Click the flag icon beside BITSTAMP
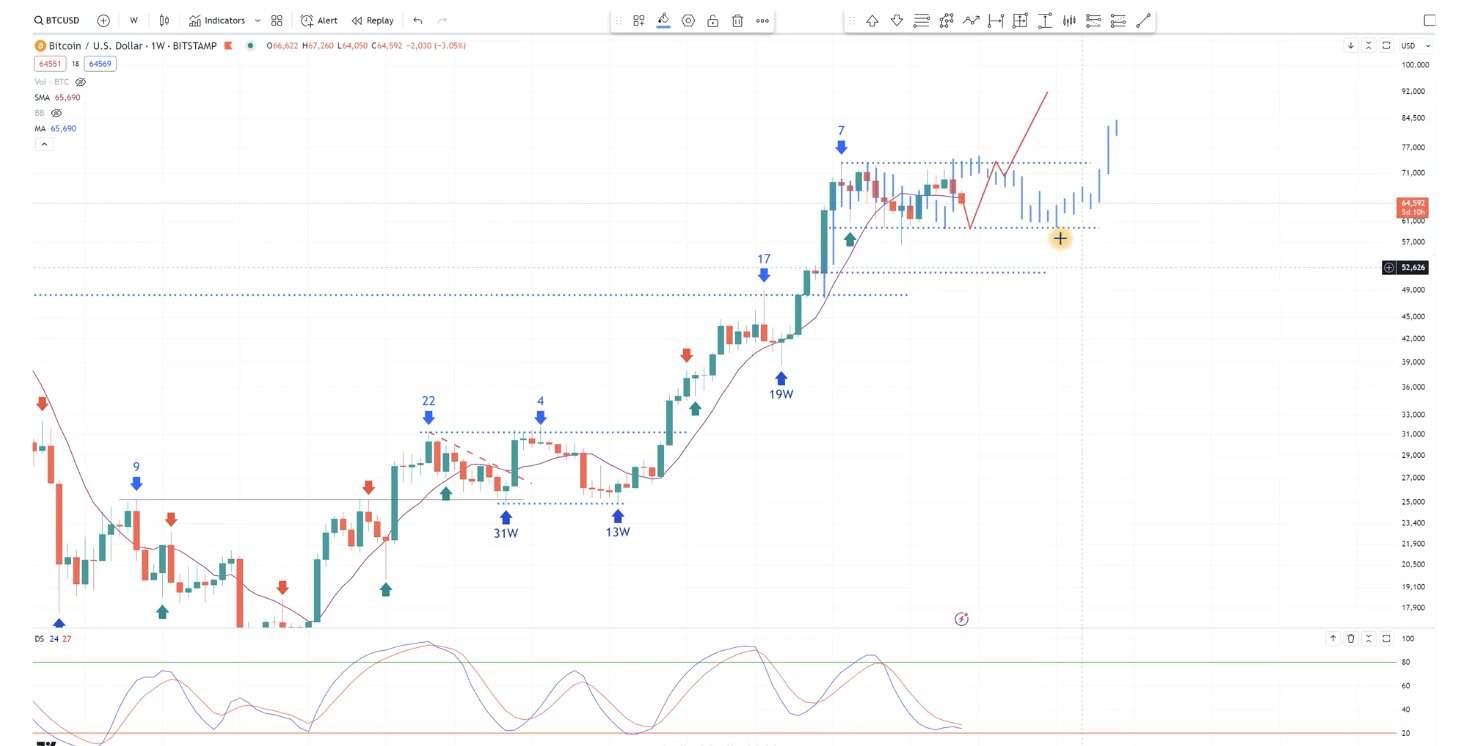The image size is (1458, 746). pos(229,46)
